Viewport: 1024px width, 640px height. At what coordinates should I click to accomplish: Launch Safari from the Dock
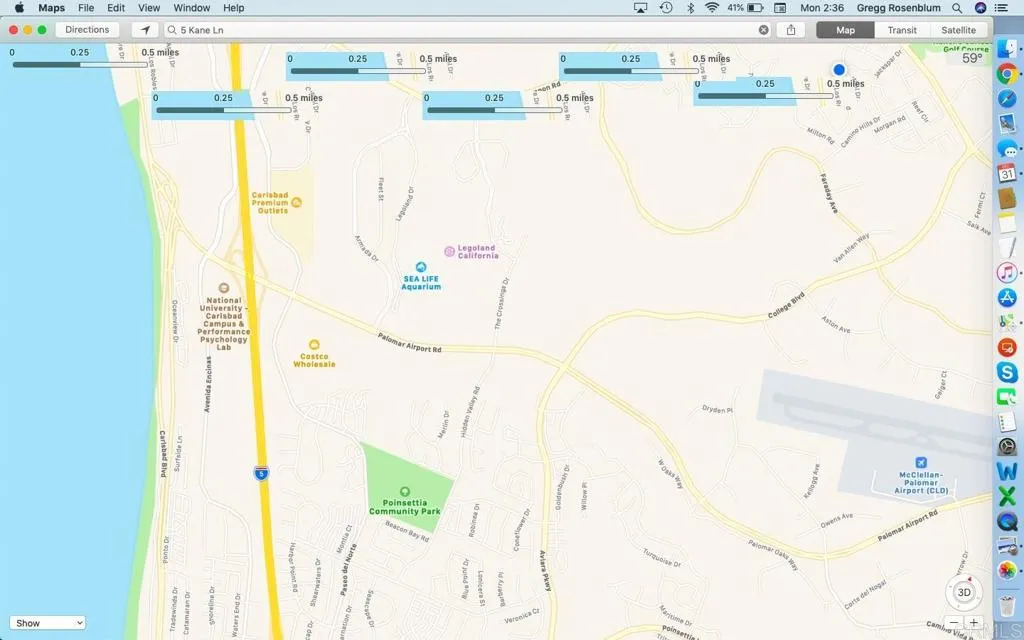coord(1007,99)
